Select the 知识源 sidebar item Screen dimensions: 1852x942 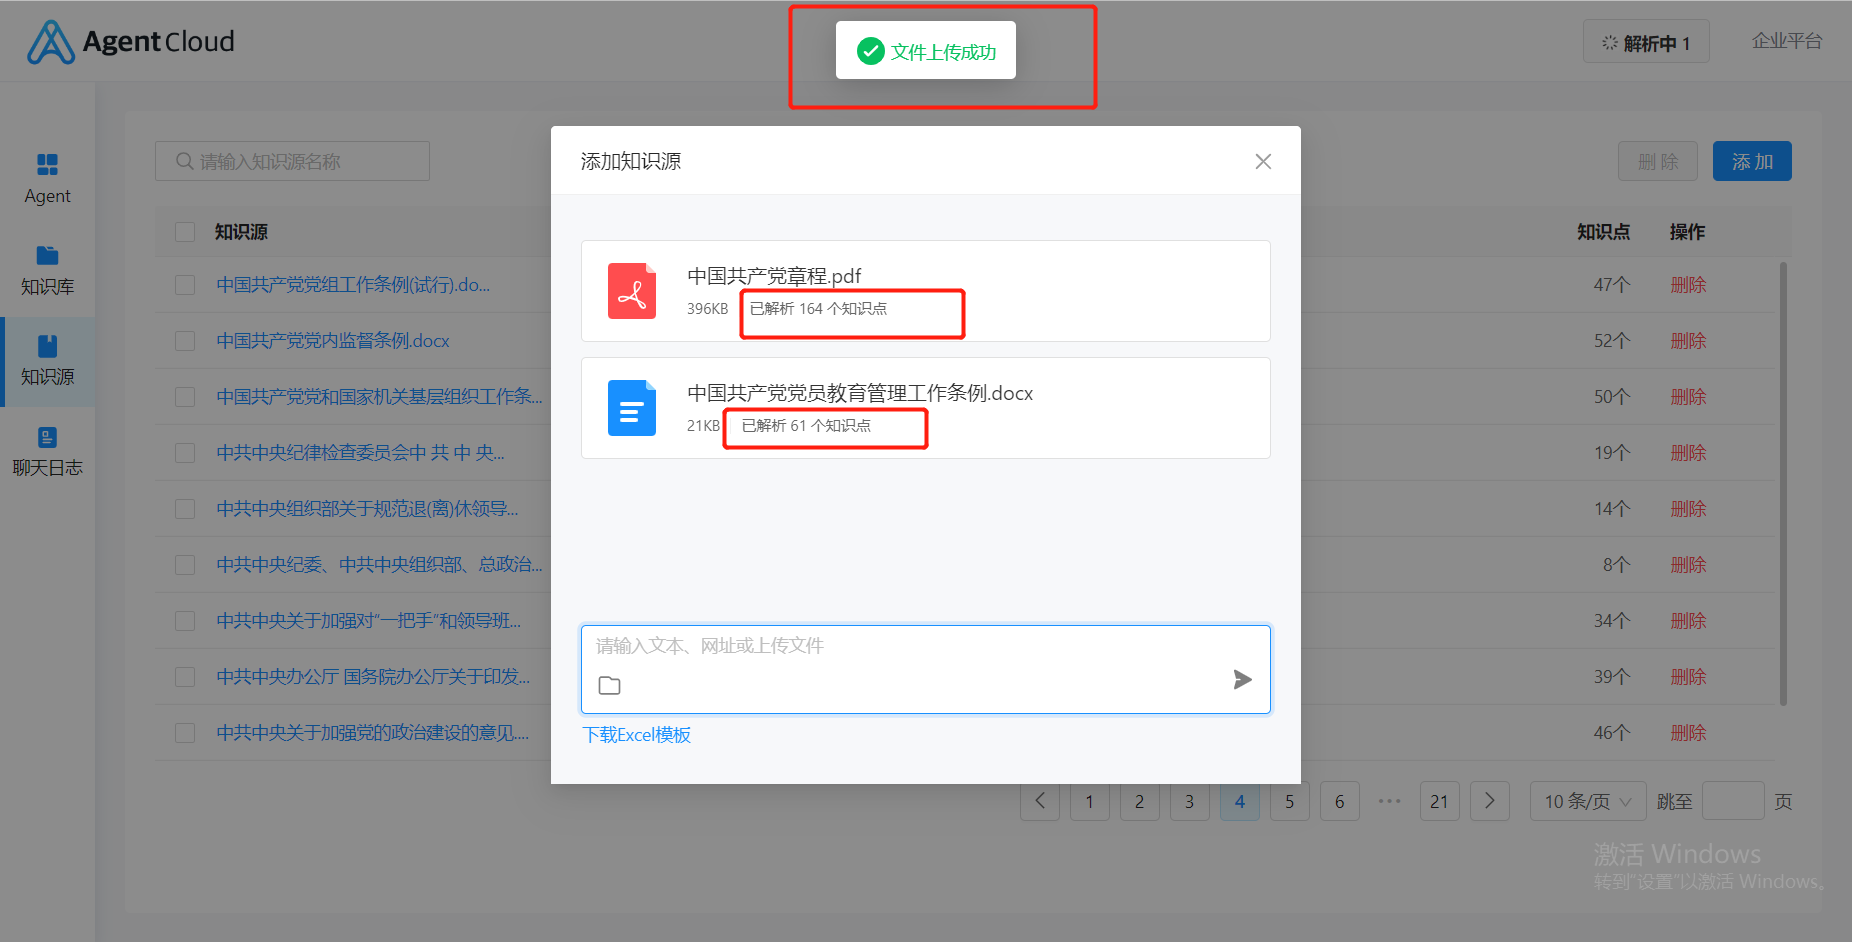pyautogui.click(x=47, y=361)
